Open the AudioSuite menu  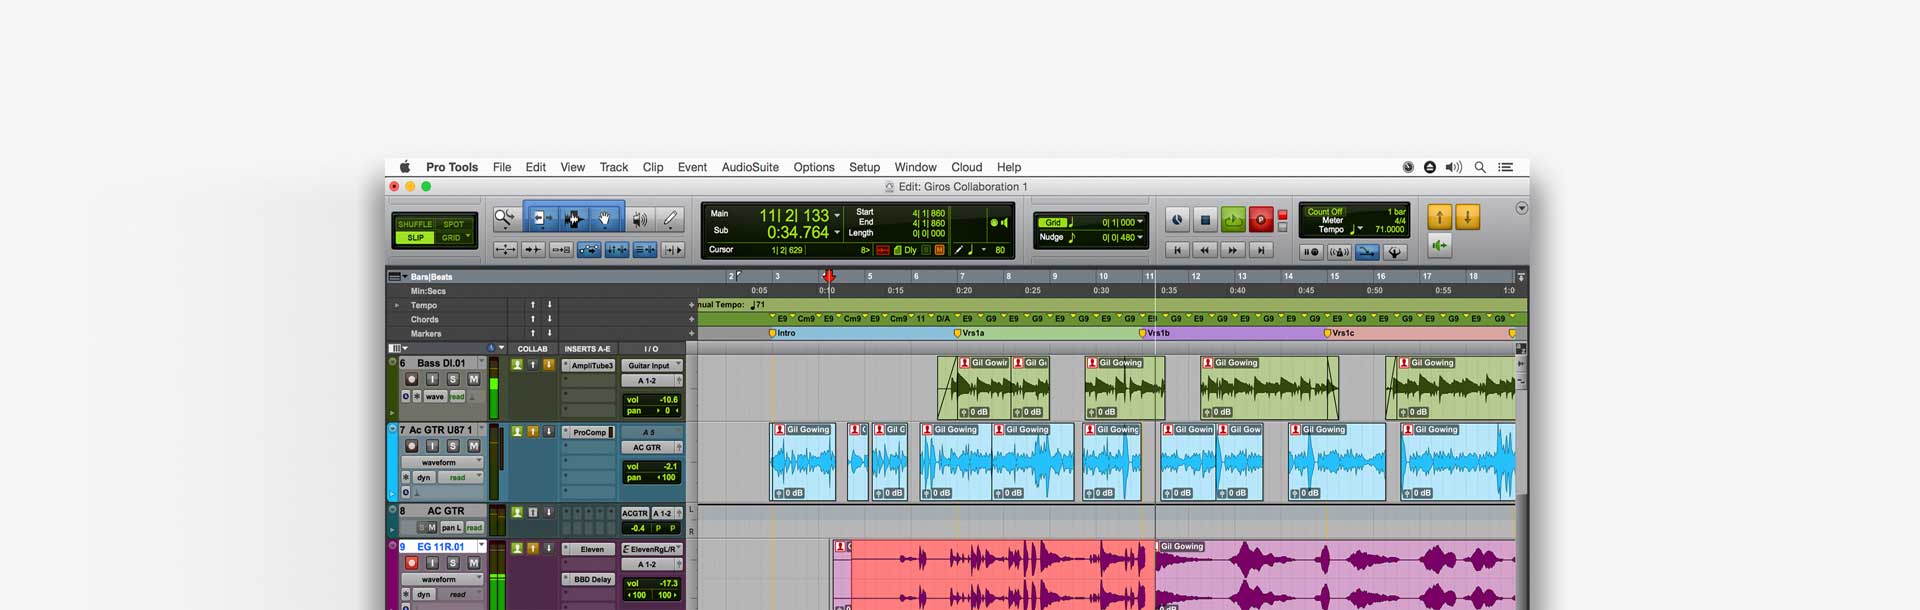749,167
